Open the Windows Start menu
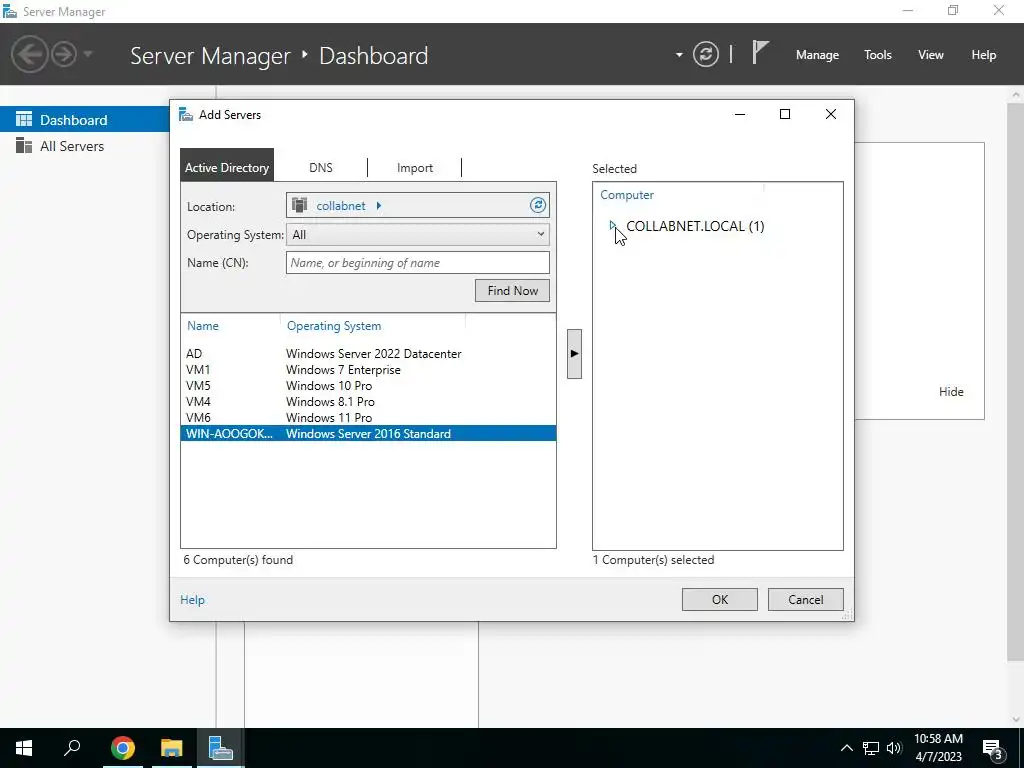The image size is (1024, 768). click(x=24, y=748)
